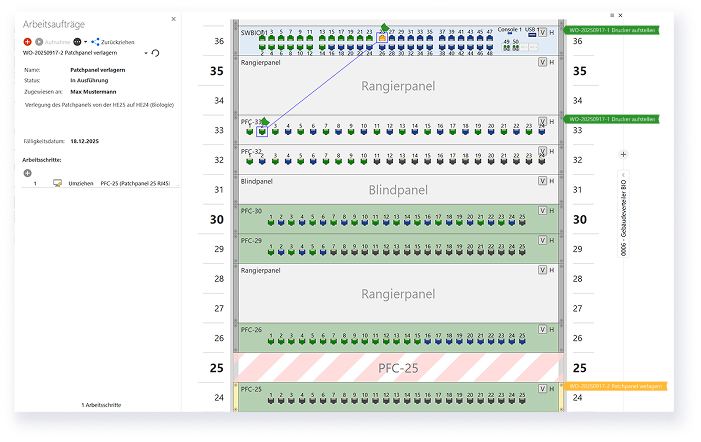Image resolution: width=701 pixels, height=442 pixels.
Task: Toggle the V button on PFC-30
Action: (542, 211)
